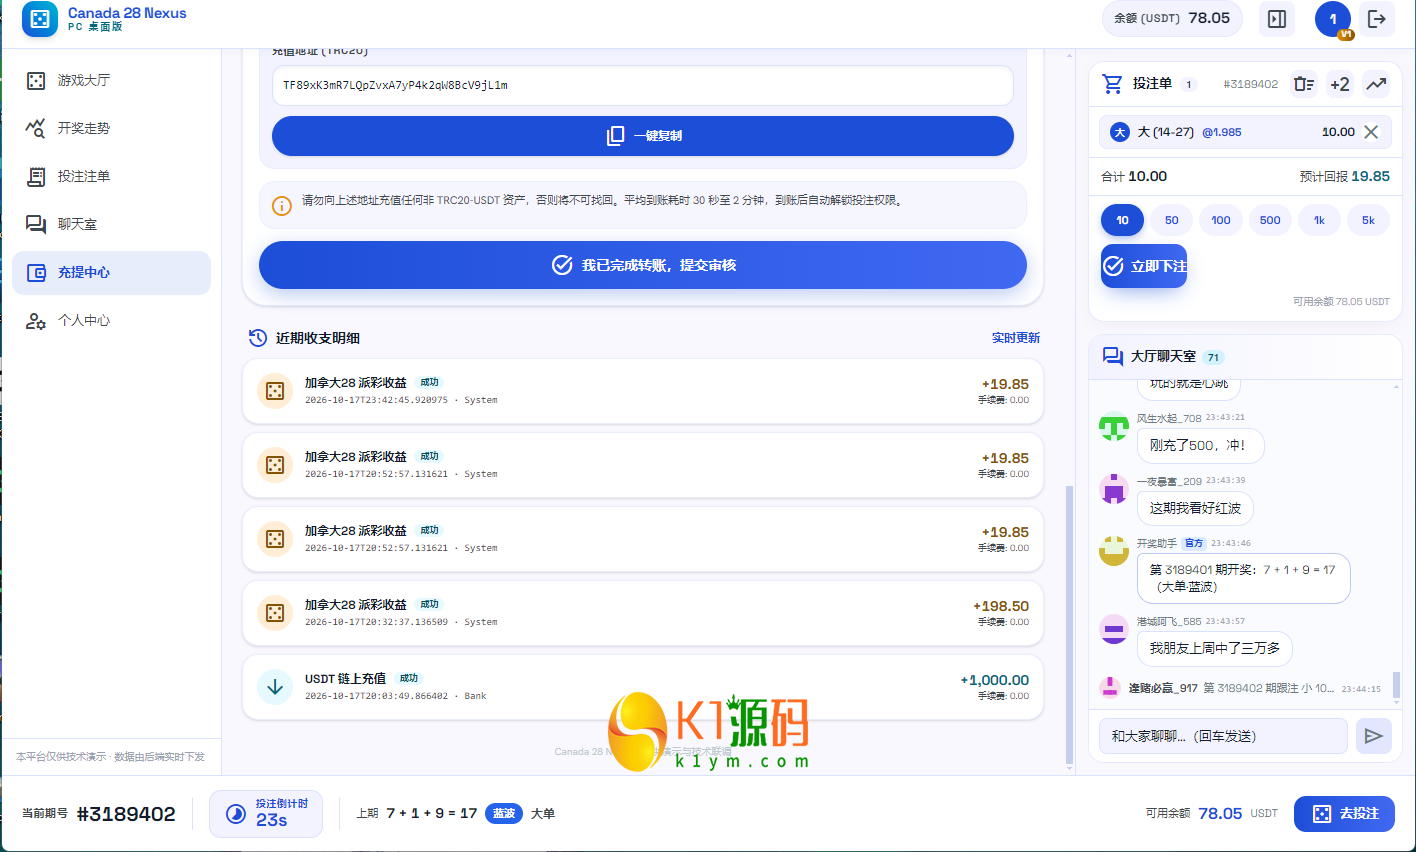Click the 实时更新 link
1416x852 pixels.
(x=1016, y=338)
